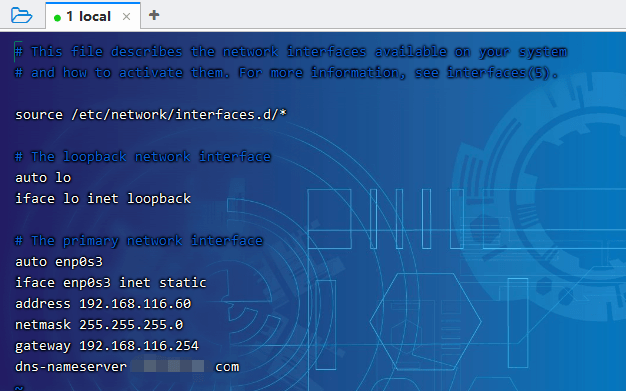Close the local session tab
Screen dimensions: 626x391
point(126,16)
